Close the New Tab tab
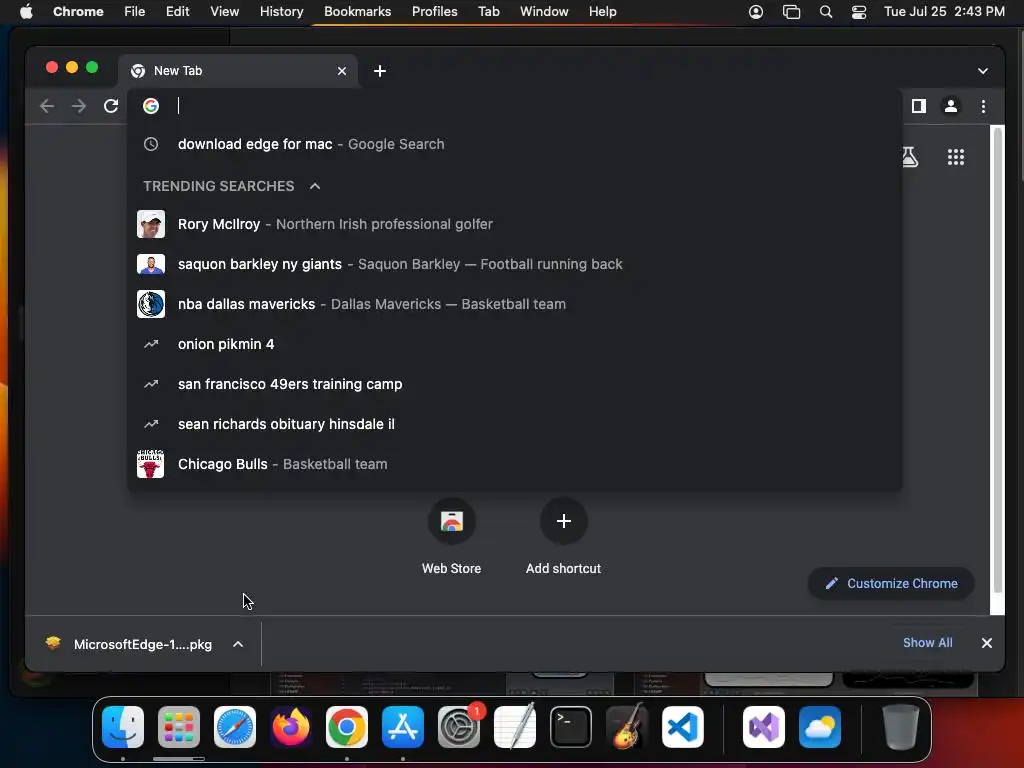 [x=342, y=71]
